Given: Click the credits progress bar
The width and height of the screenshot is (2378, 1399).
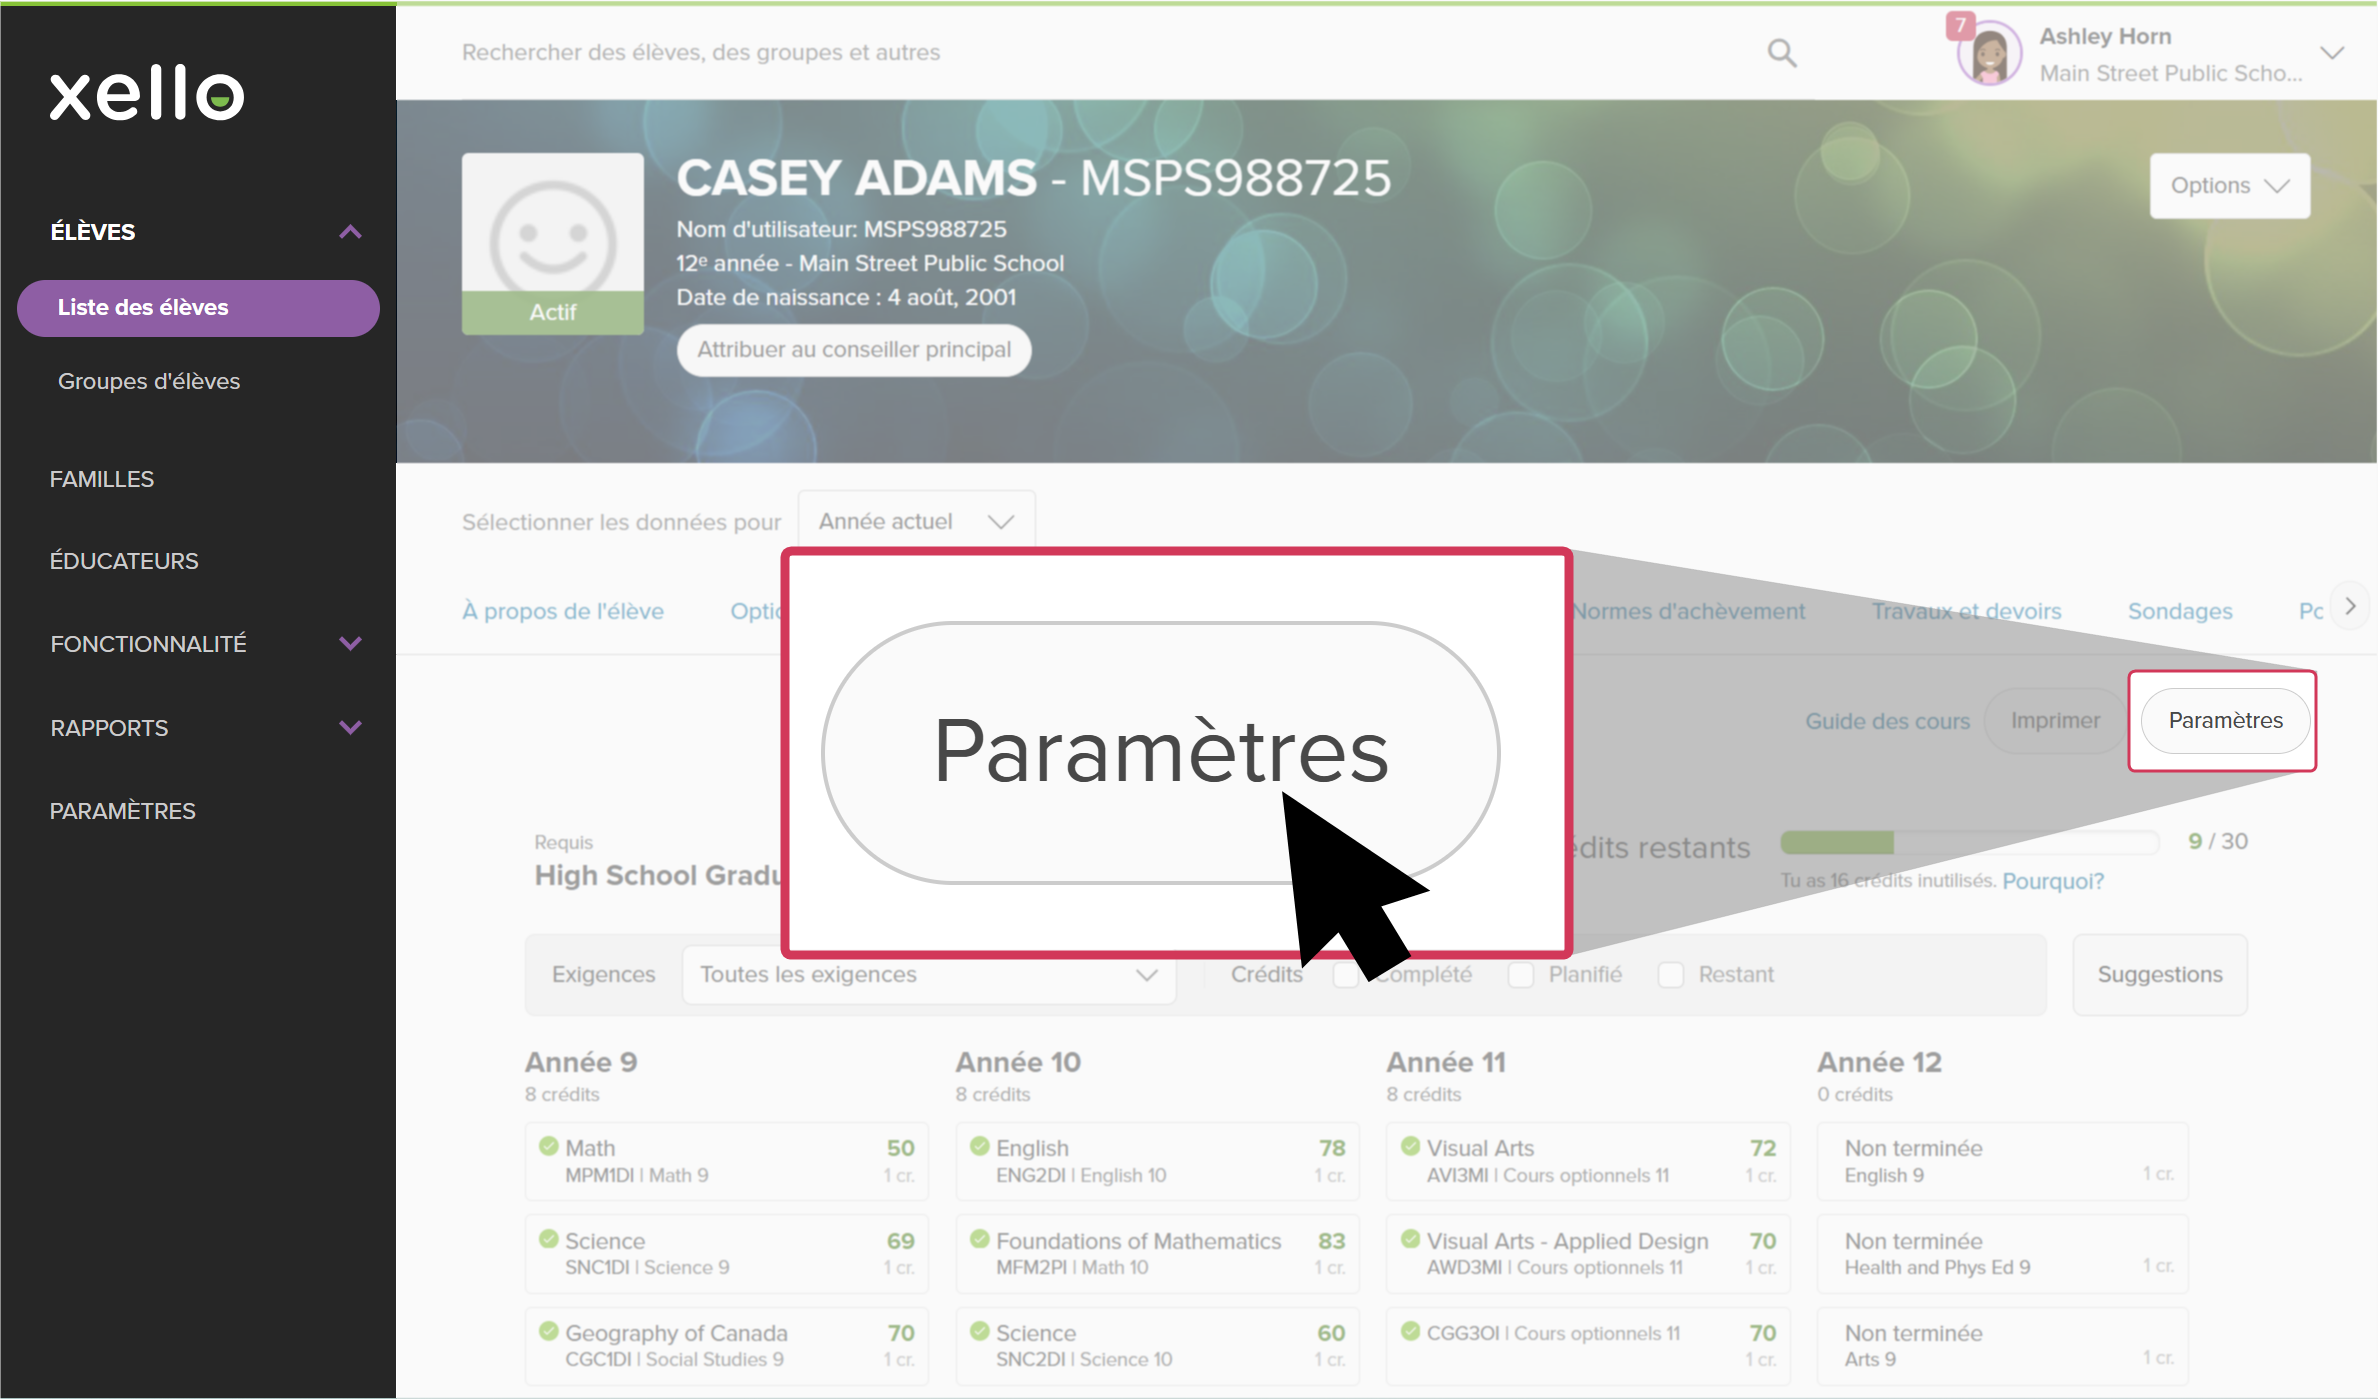Looking at the screenshot, I should (1968, 843).
